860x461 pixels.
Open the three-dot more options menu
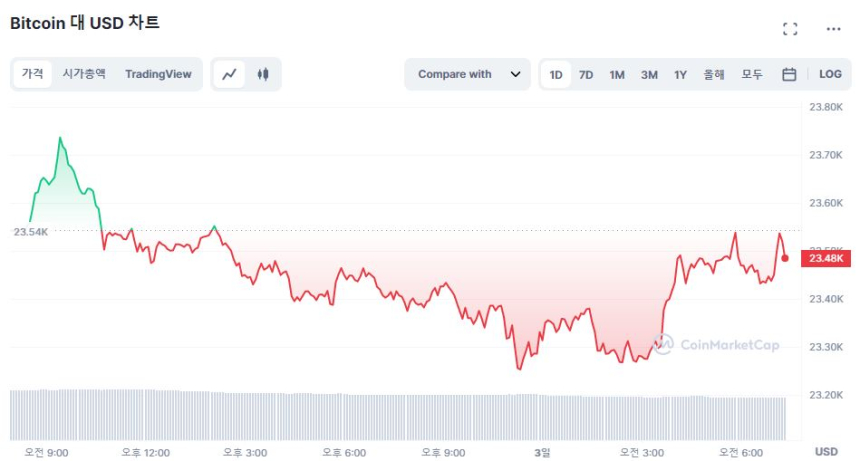833,29
